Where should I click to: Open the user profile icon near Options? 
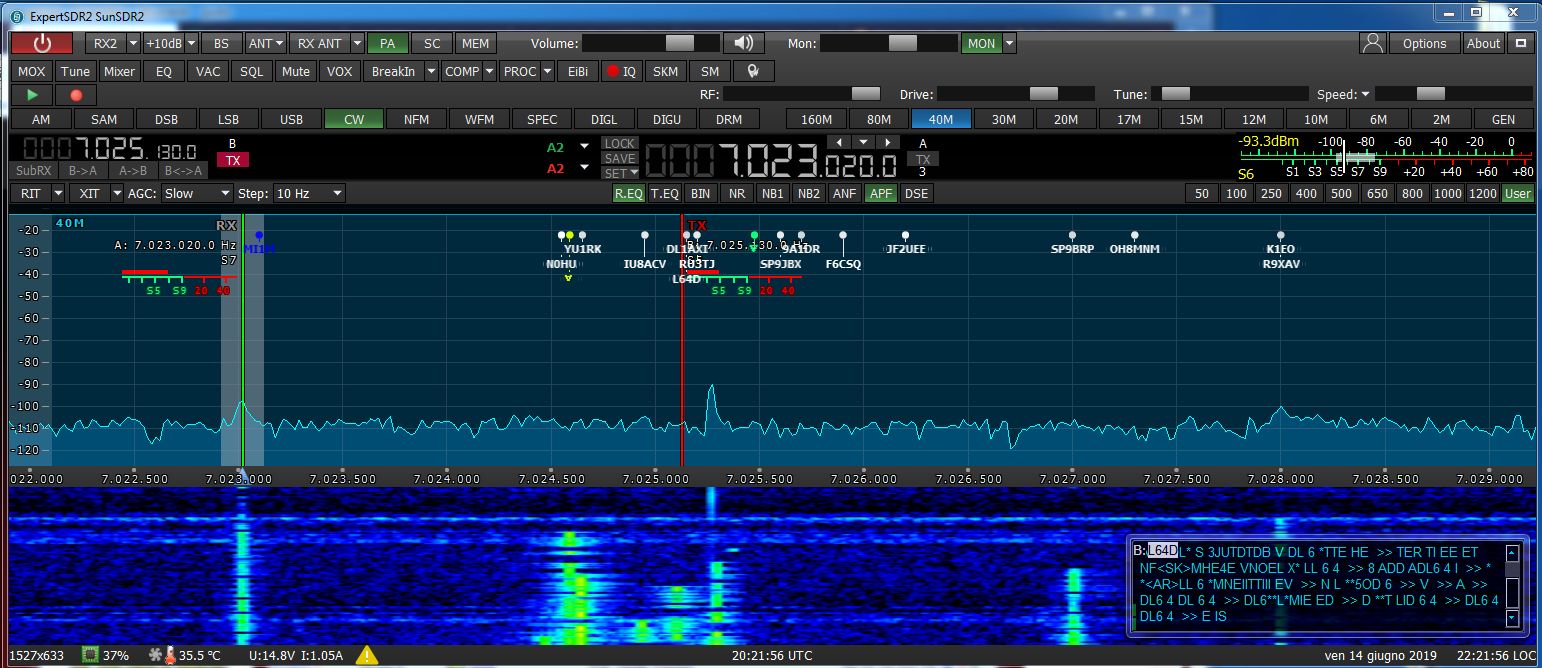click(x=1372, y=43)
